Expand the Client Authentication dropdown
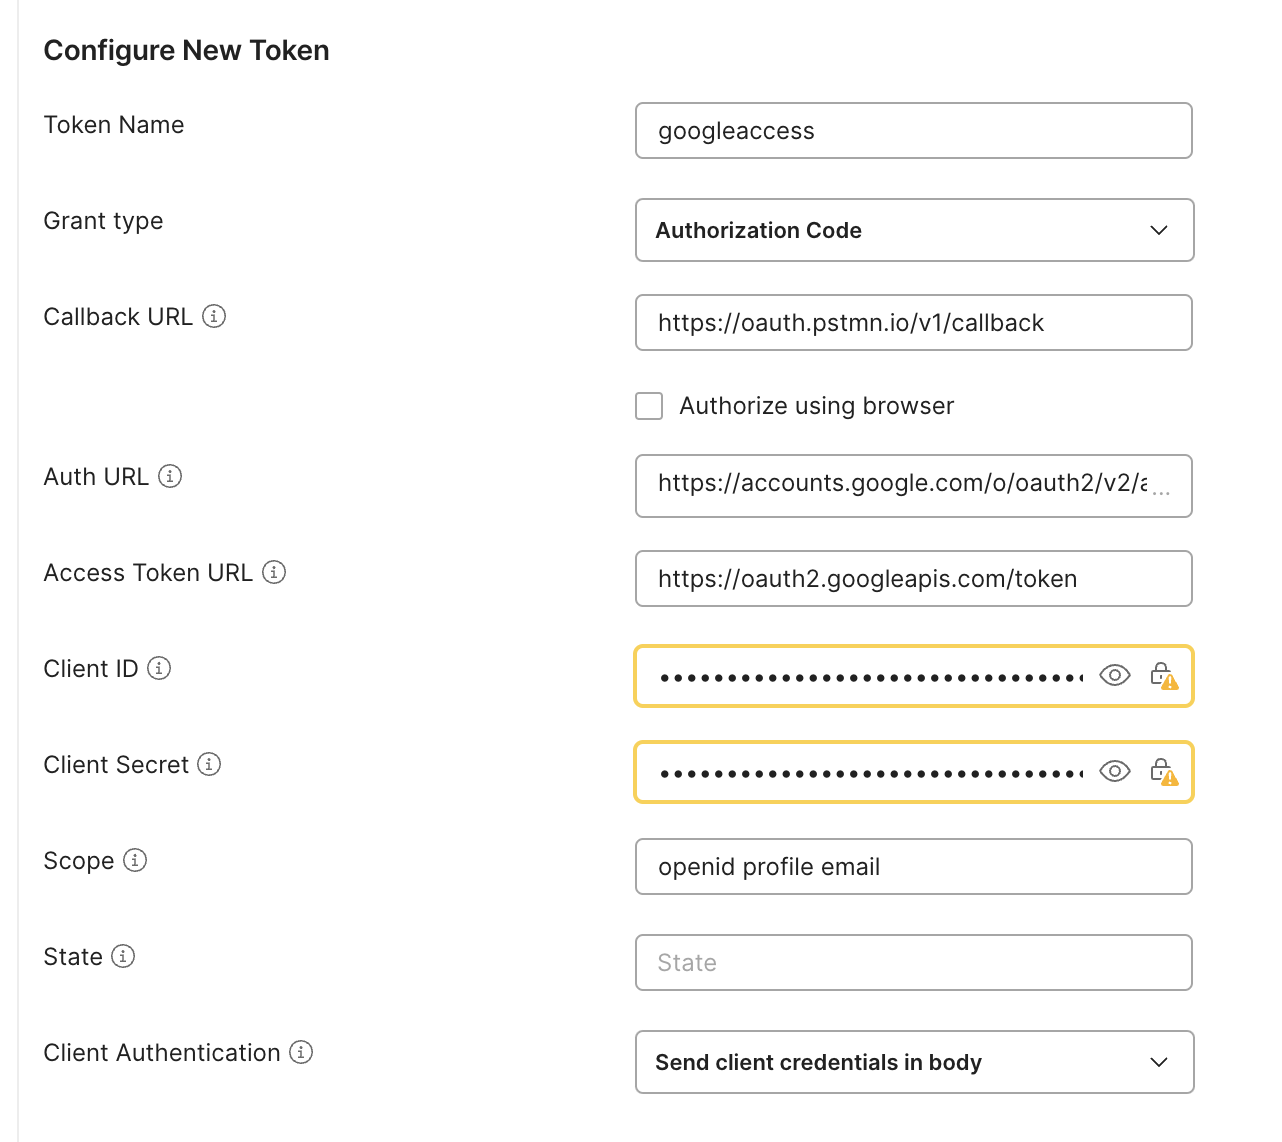Image resolution: width=1282 pixels, height=1142 pixels. [914, 1062]
